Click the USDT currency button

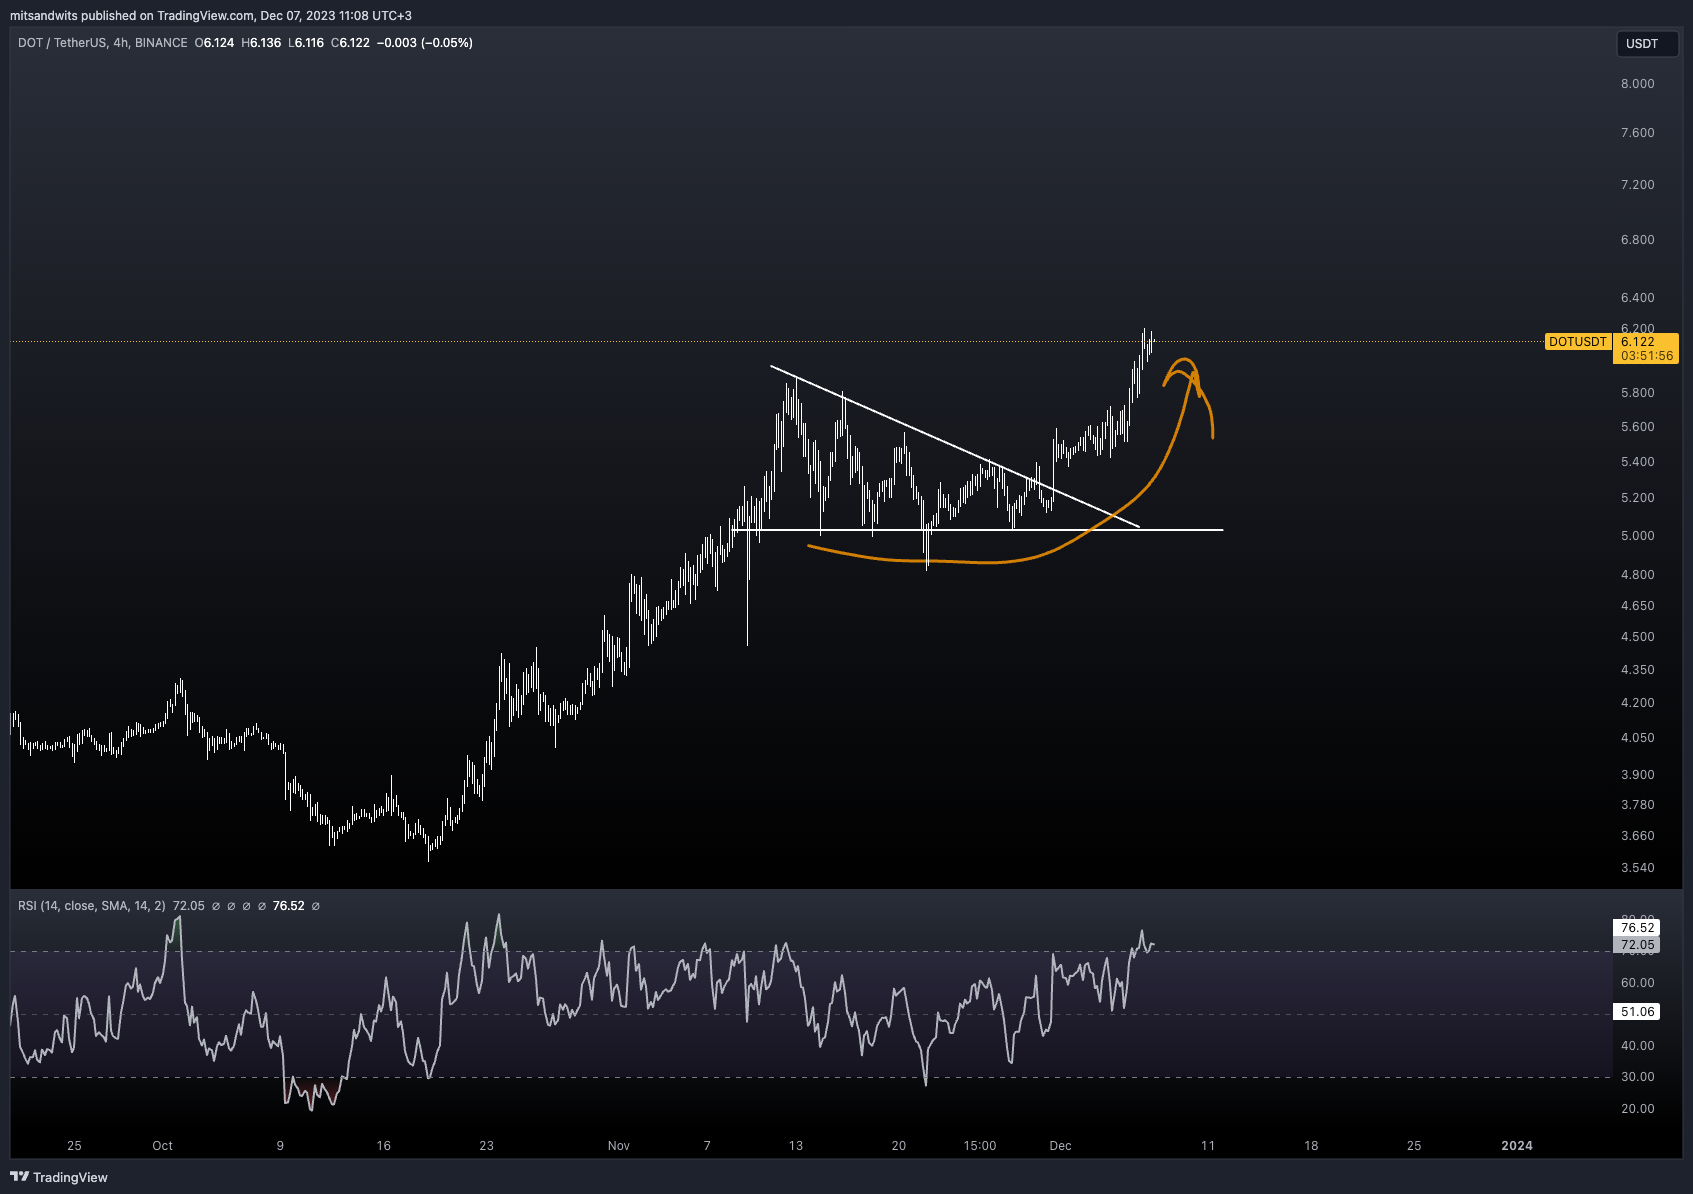[1647, 44]
